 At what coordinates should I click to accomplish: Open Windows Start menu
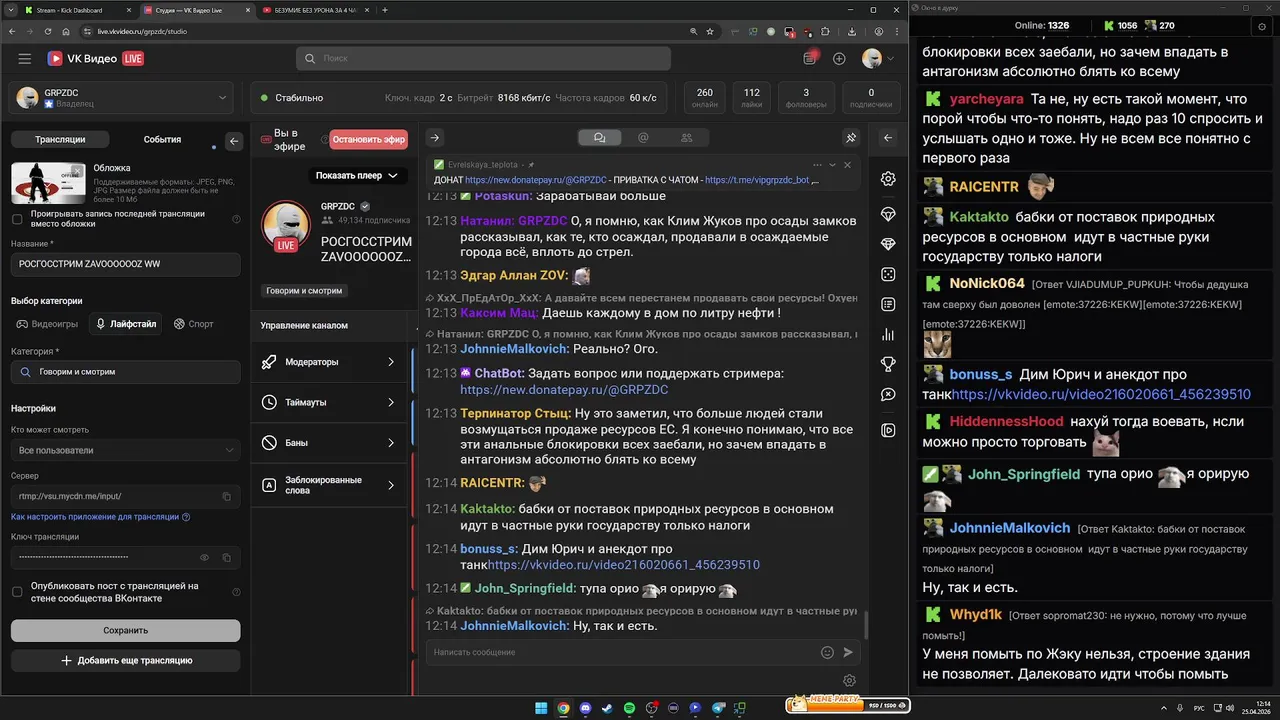click(541, 708)
